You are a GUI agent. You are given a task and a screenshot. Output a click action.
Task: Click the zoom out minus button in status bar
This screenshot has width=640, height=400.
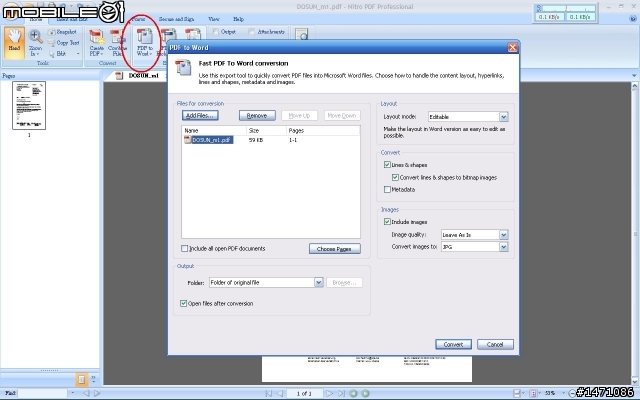pyautogui.click(x=572, y=393)
